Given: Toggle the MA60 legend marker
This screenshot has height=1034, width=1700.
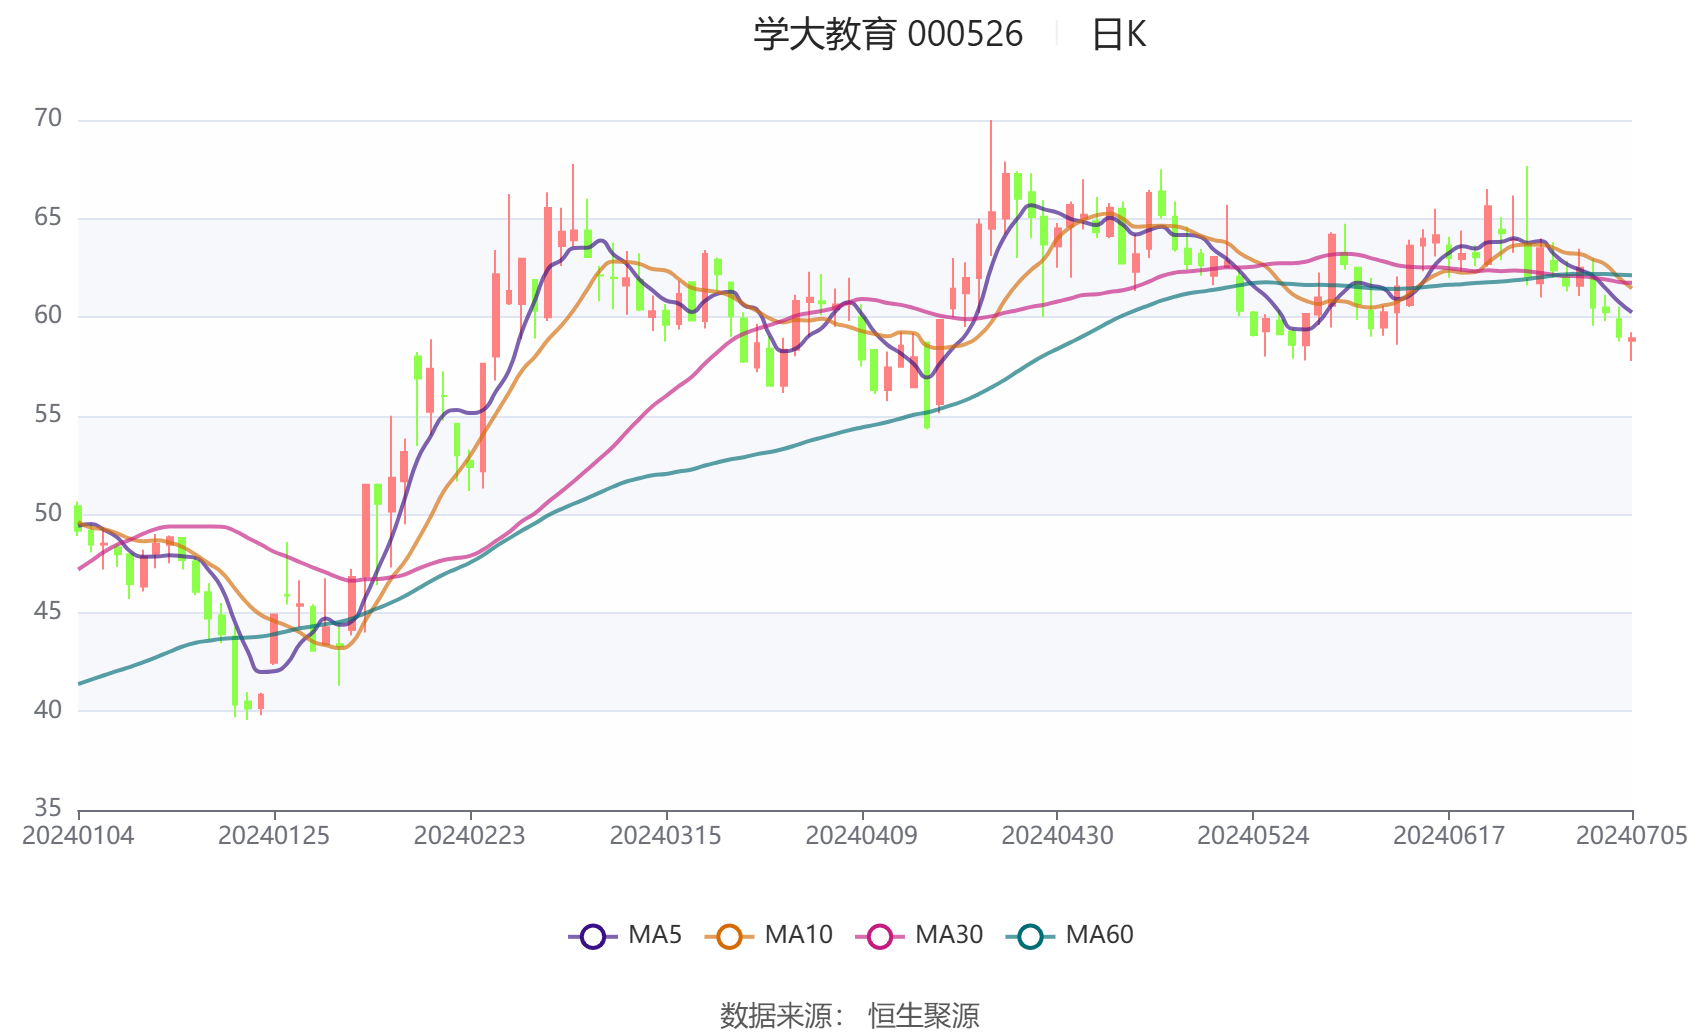Looking at the screenshot, I should click(1030, 936).
